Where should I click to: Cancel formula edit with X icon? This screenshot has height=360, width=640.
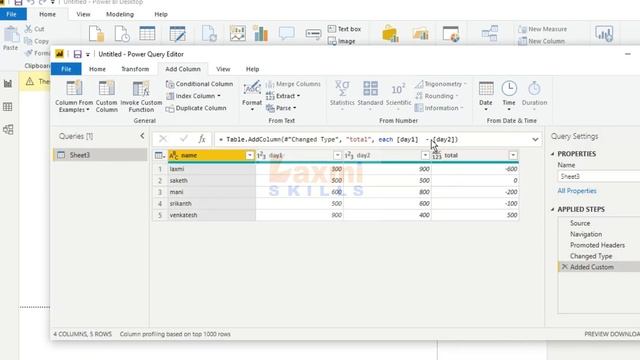(x=163, y=139)
